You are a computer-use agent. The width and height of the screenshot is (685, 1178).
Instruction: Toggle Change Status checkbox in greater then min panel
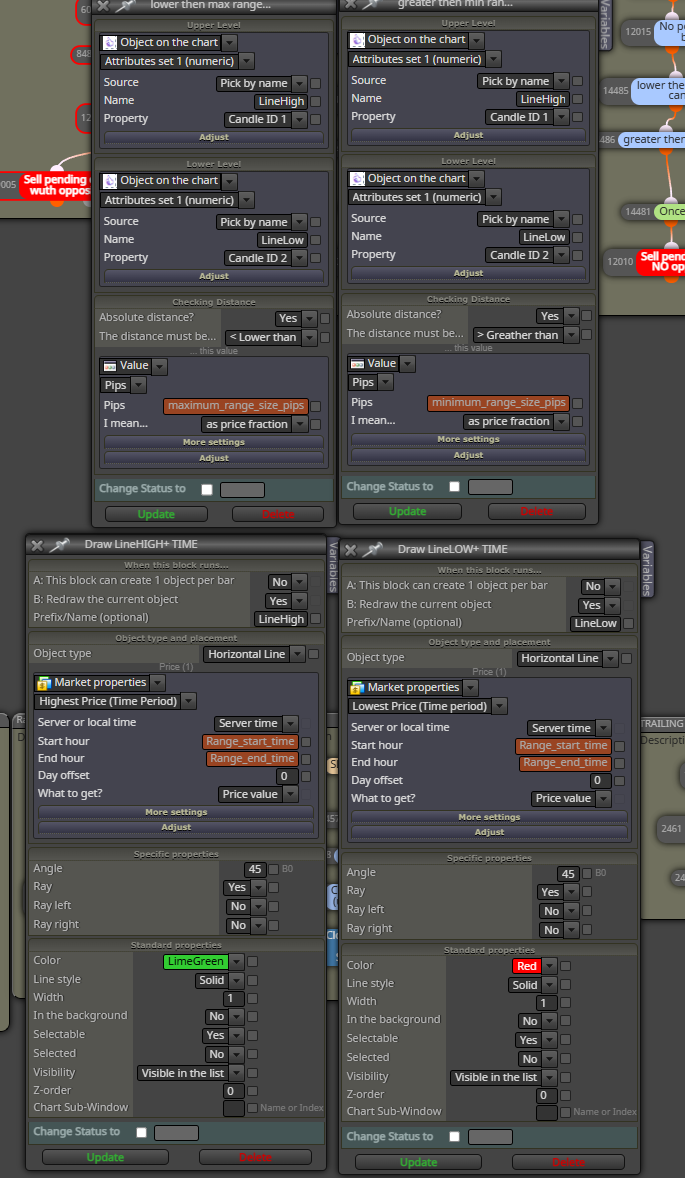(x=454, y=487)
